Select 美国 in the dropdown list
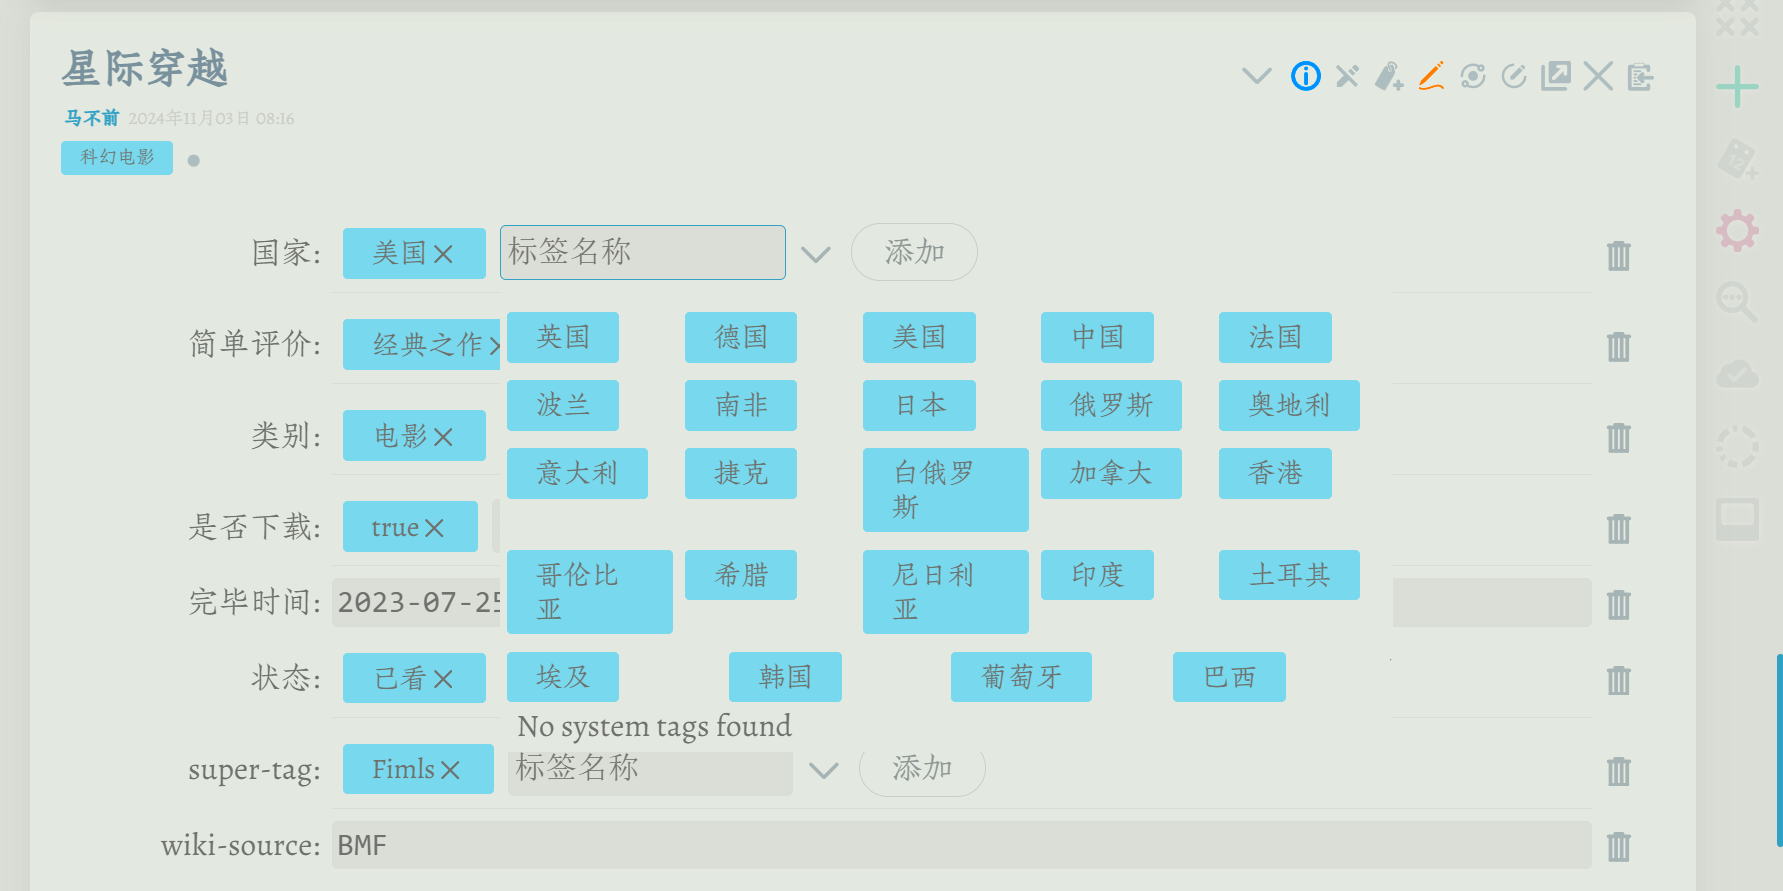1783x891 pixels. click(919, 337)
